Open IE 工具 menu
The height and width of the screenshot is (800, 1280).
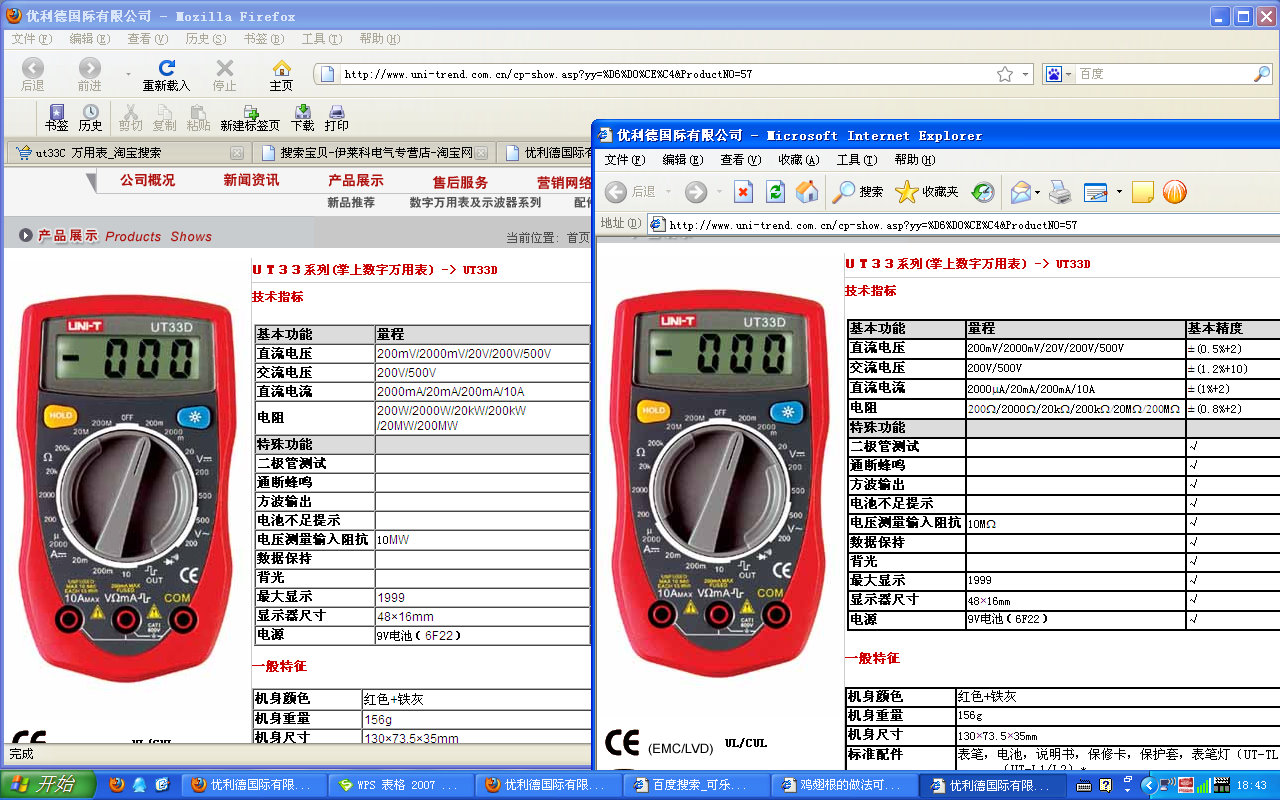coord(856,160)
